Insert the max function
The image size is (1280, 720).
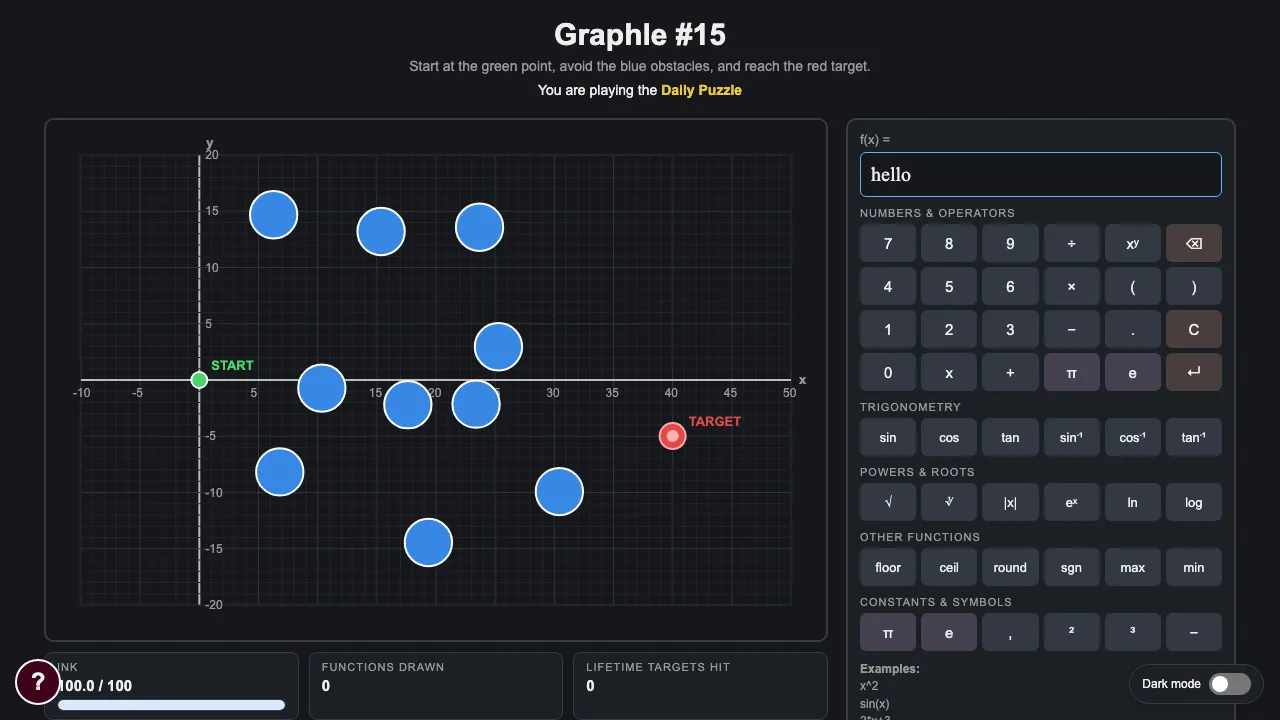pyautogui.click(x=1132, y=567)
